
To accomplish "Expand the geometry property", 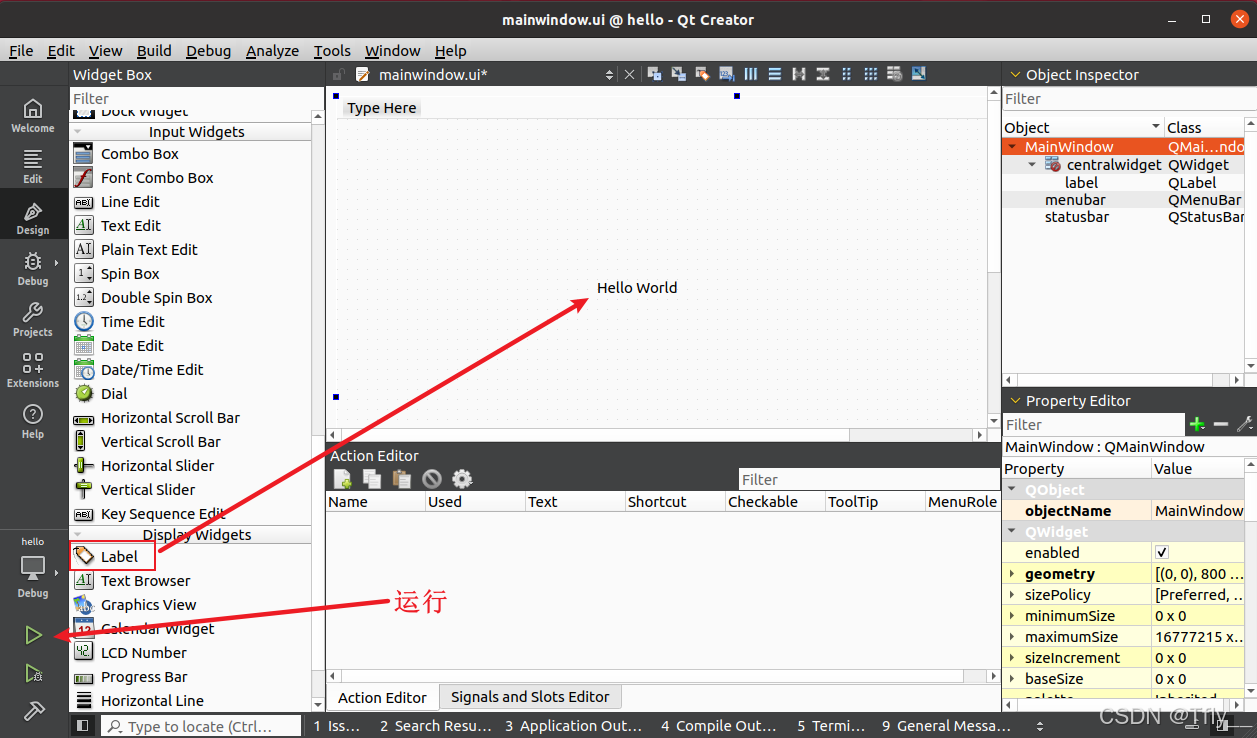I will pos(1012,574).
